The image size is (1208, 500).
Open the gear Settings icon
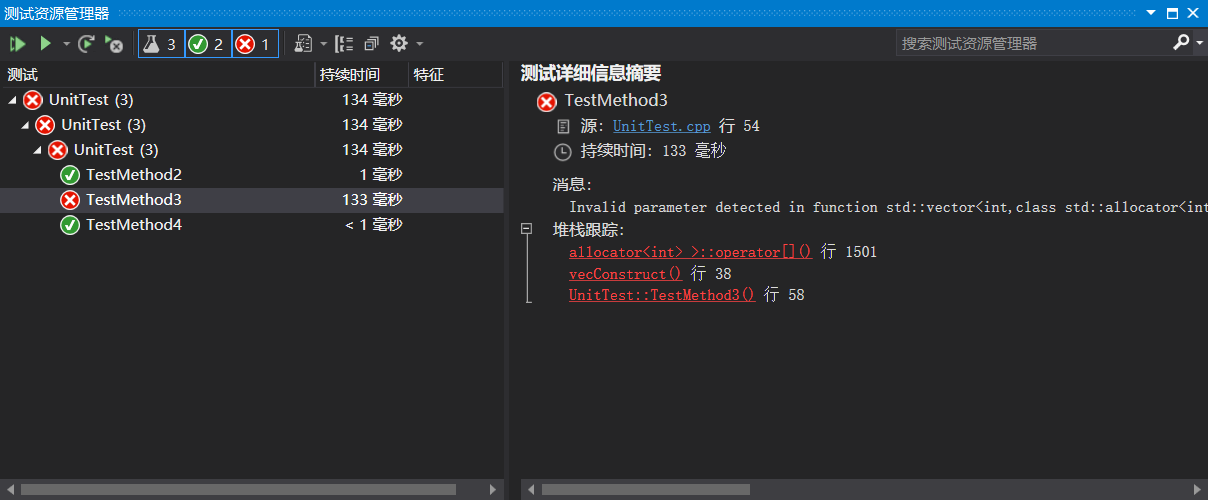[399, 44]
